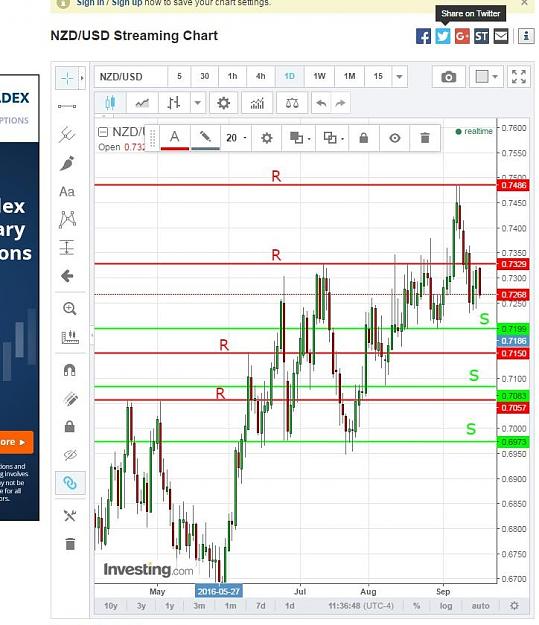Open the indicators menu
Screen dimensions: 539x625
click(257, 103)
